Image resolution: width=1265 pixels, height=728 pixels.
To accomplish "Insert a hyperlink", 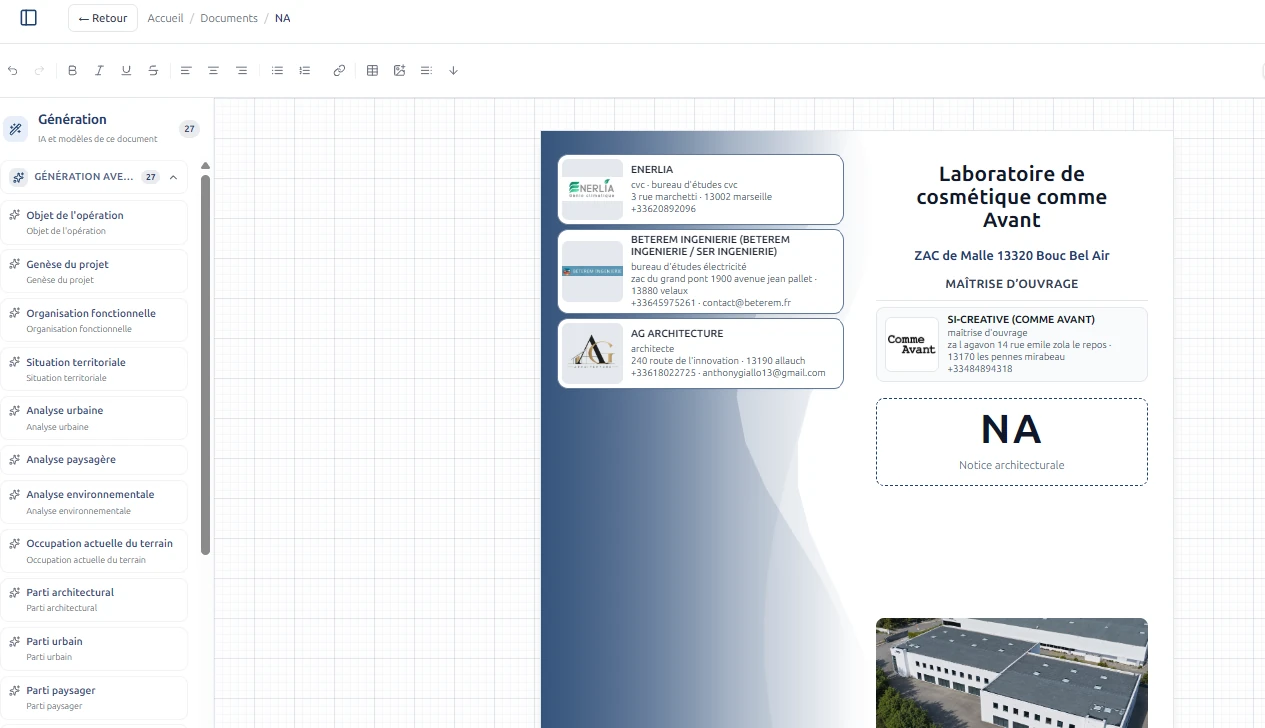I will click(x=339, y=71).
